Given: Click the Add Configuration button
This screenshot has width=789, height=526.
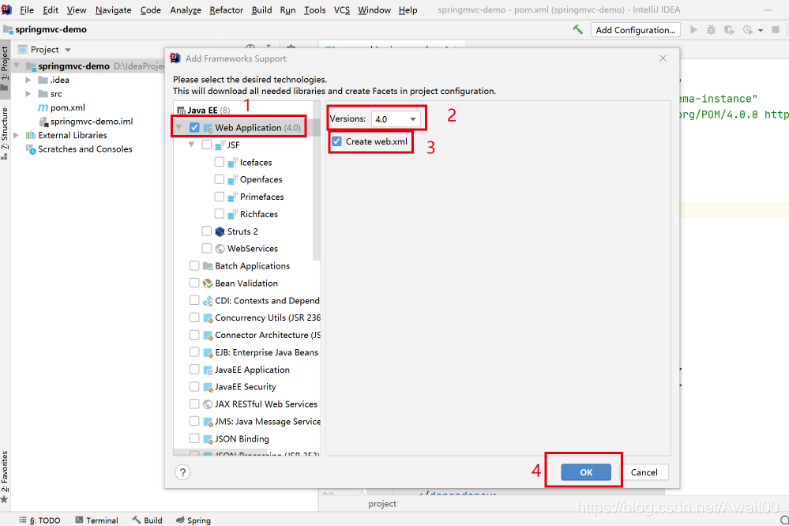Looking at the screenshot, I should coord(635,30).
